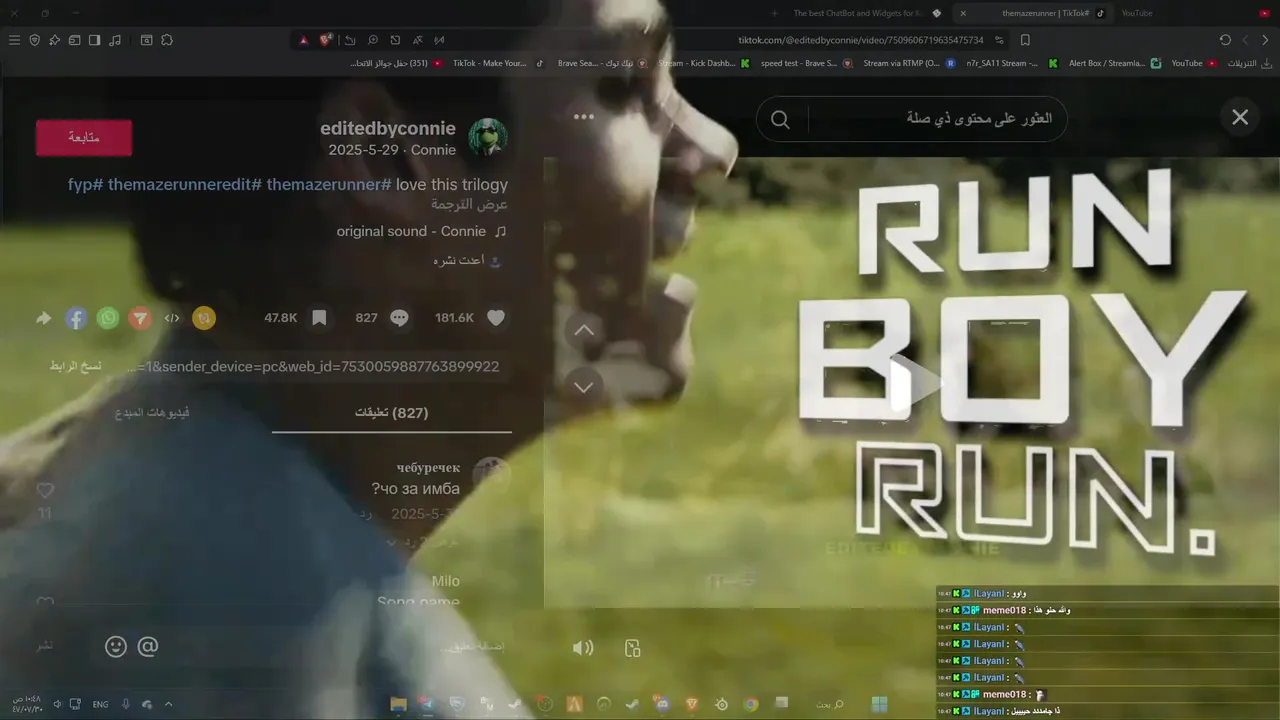
Task: Open a new tab with the plus button
Action: [x=774, y=13]
